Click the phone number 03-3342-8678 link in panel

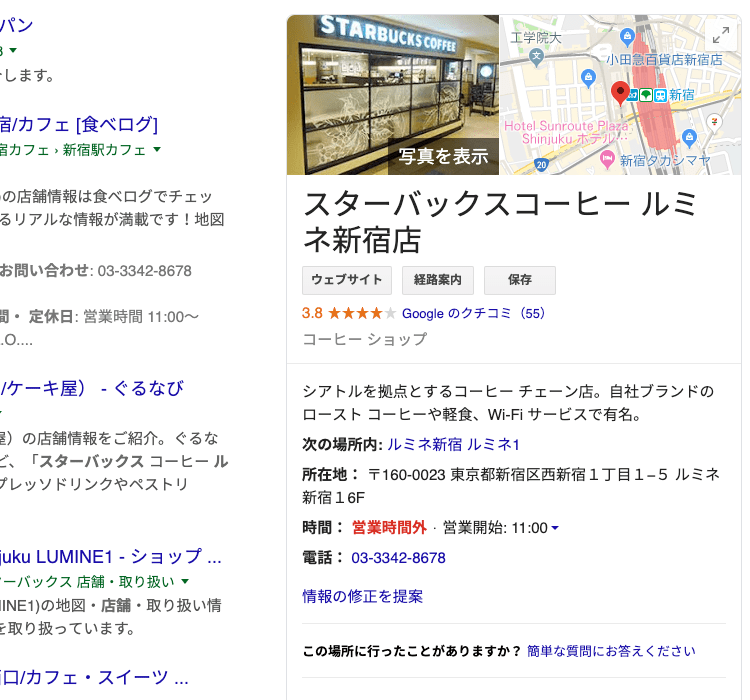tap(398, 558)
